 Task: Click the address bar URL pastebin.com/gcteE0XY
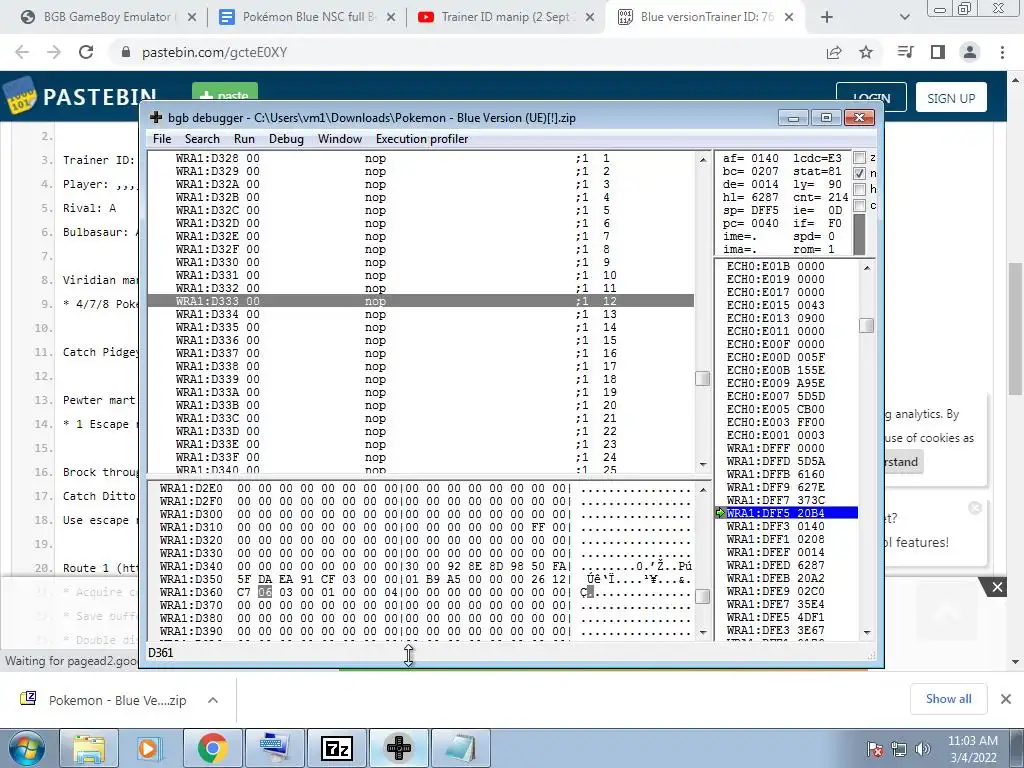pos(214,52)
